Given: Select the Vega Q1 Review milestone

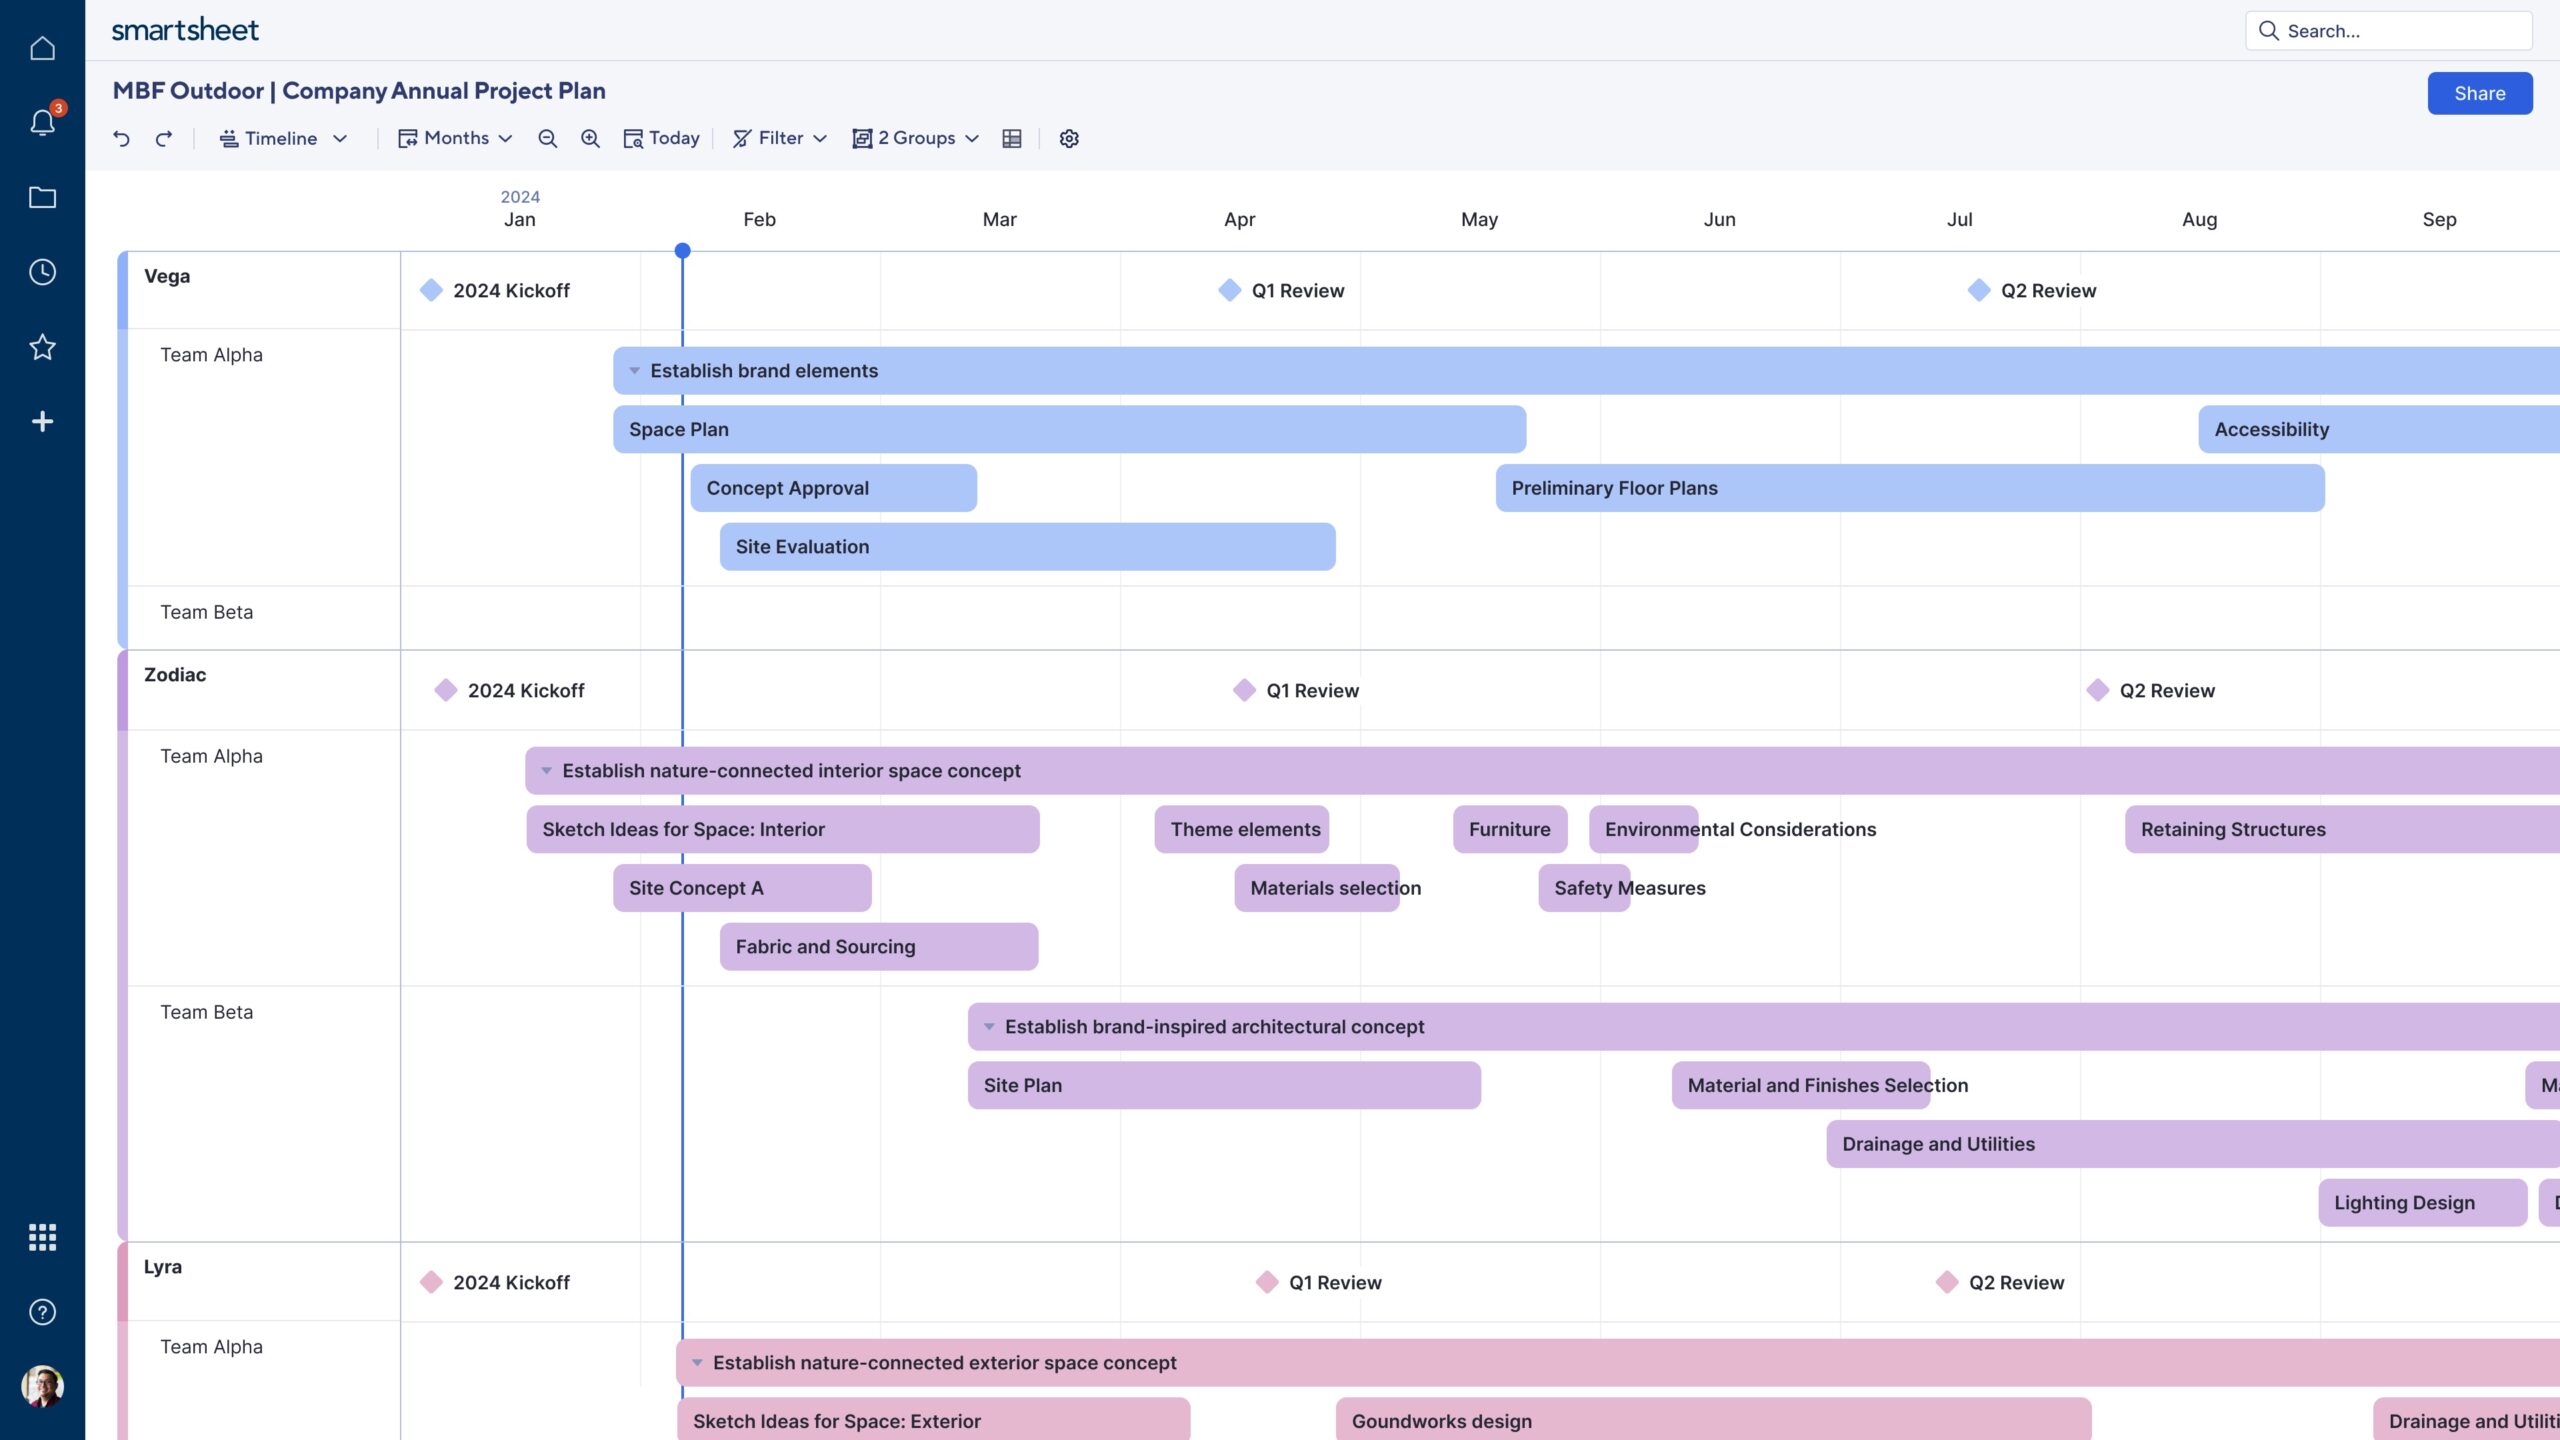Looking at the screenshot, I should 1229,290.
